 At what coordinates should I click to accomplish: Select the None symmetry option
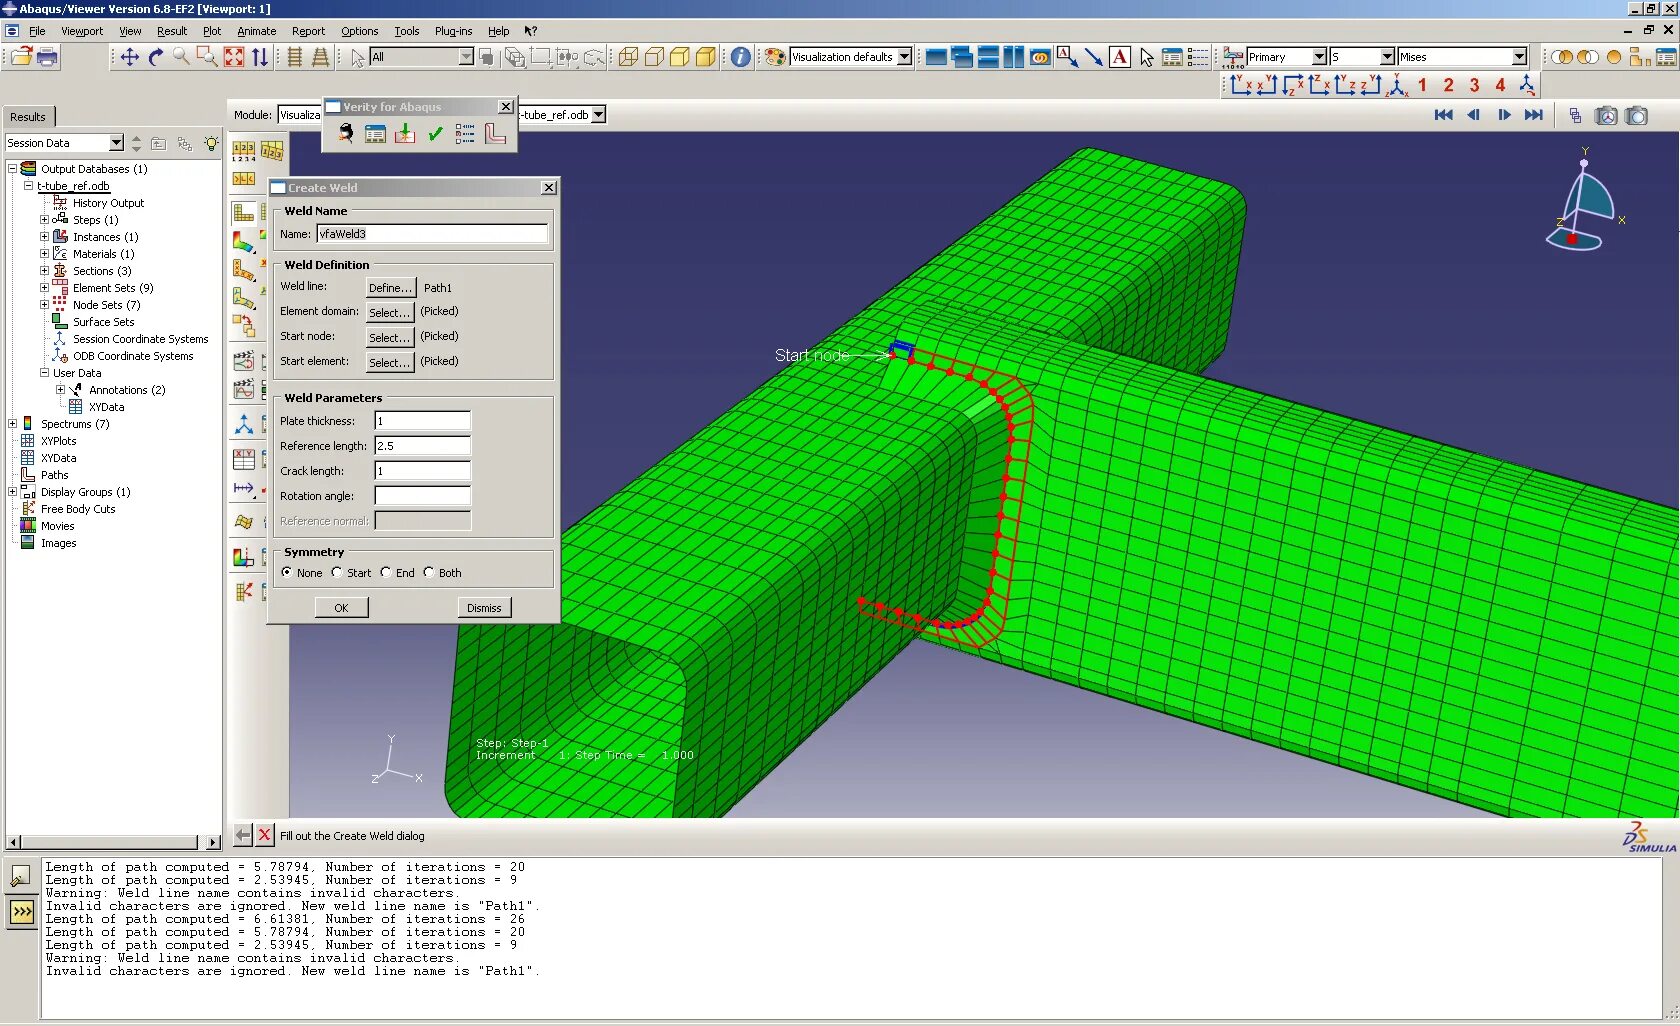[x=287, y=573]
